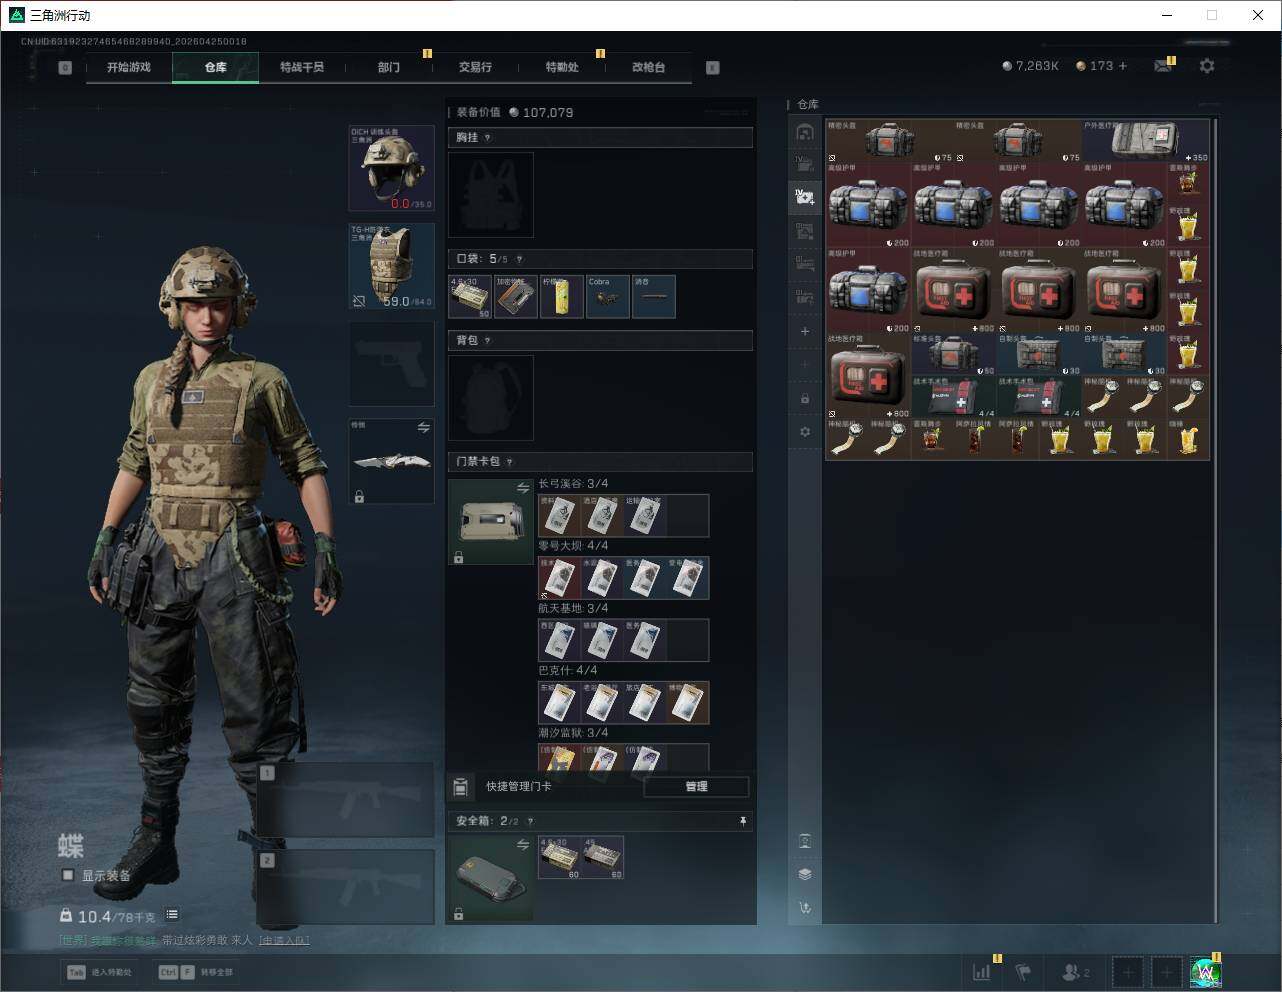Click the 申请入队 link in chat
Image resolution: width=1282 pixels, height=992 pixels.
[x=284, y=940]
